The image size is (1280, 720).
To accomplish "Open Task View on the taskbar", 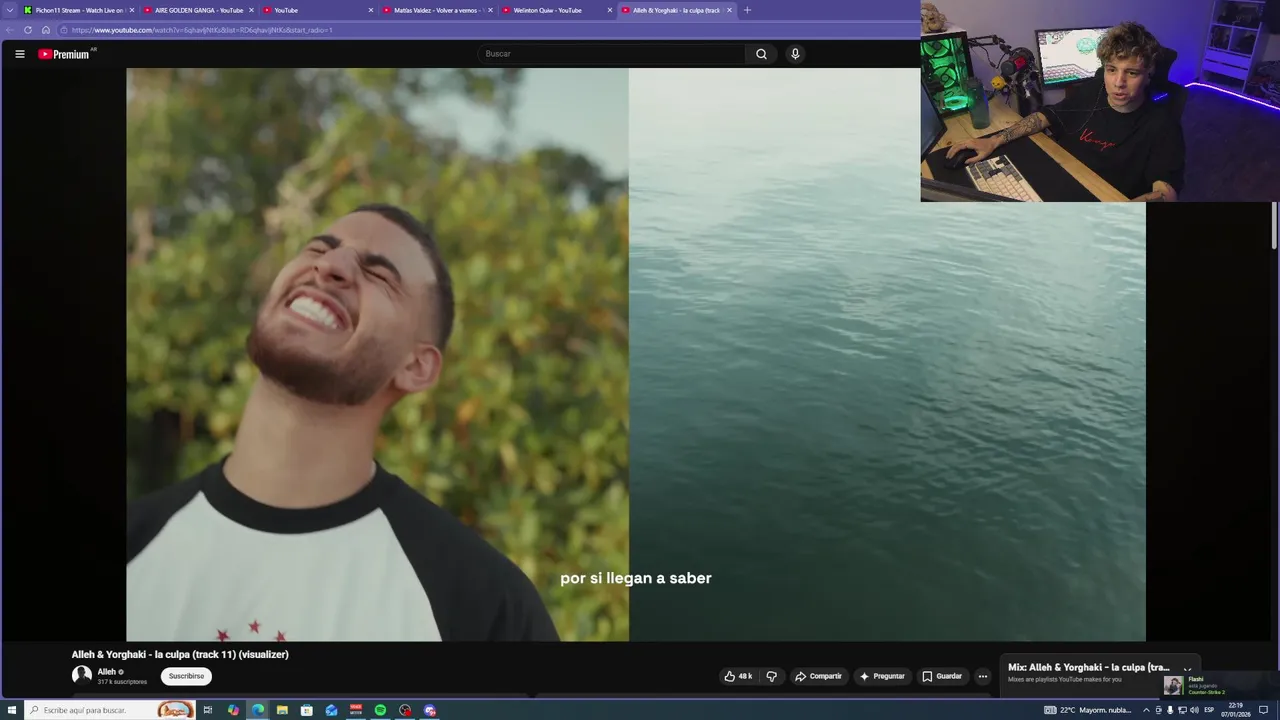I will [x=208, y=710].
